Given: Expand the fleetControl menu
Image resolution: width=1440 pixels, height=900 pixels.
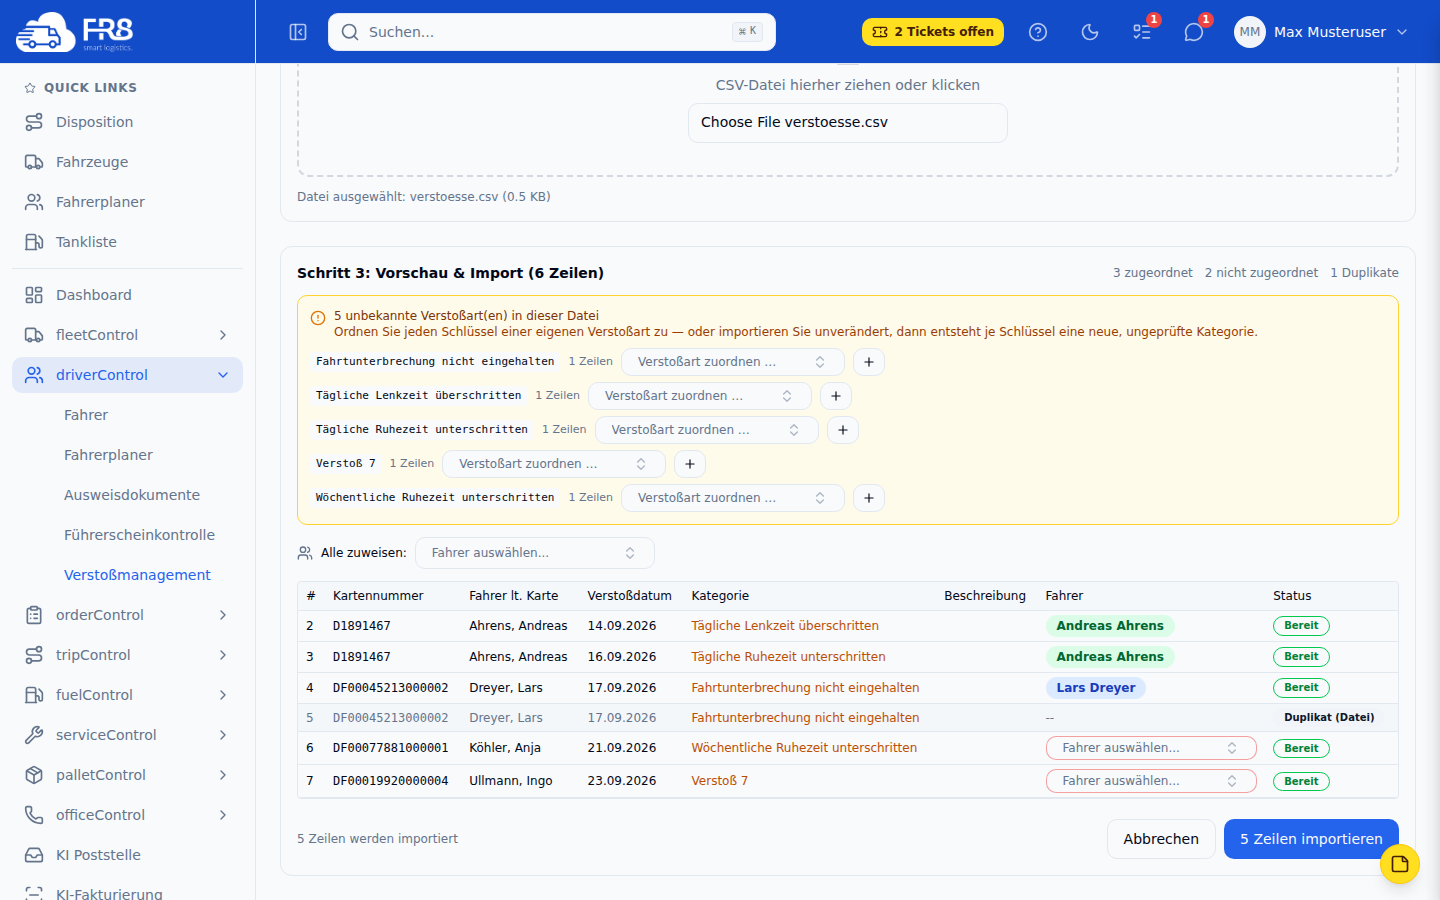Looking at the screenshot, I should tap(127, 335).
